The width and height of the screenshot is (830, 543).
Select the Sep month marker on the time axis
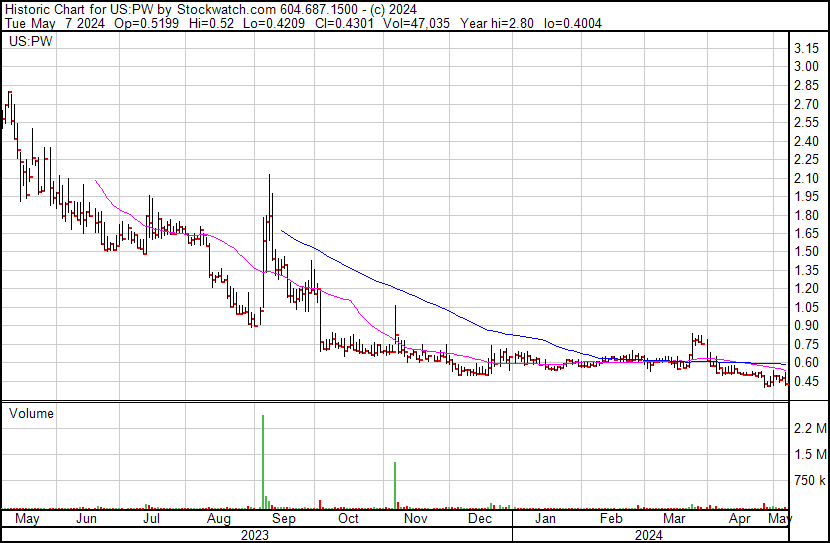(x=285, y=520)
